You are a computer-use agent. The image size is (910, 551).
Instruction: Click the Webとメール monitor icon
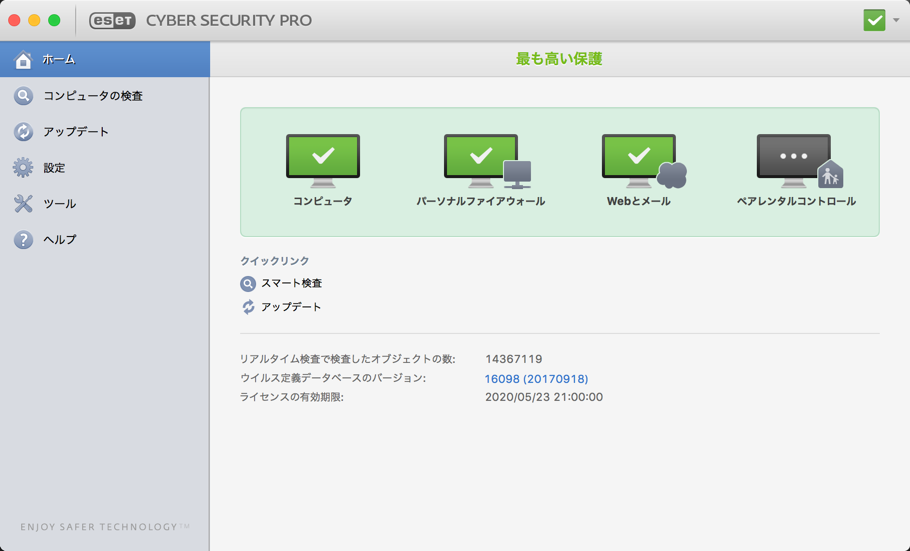pyautogui.click(x=644, y=161)
